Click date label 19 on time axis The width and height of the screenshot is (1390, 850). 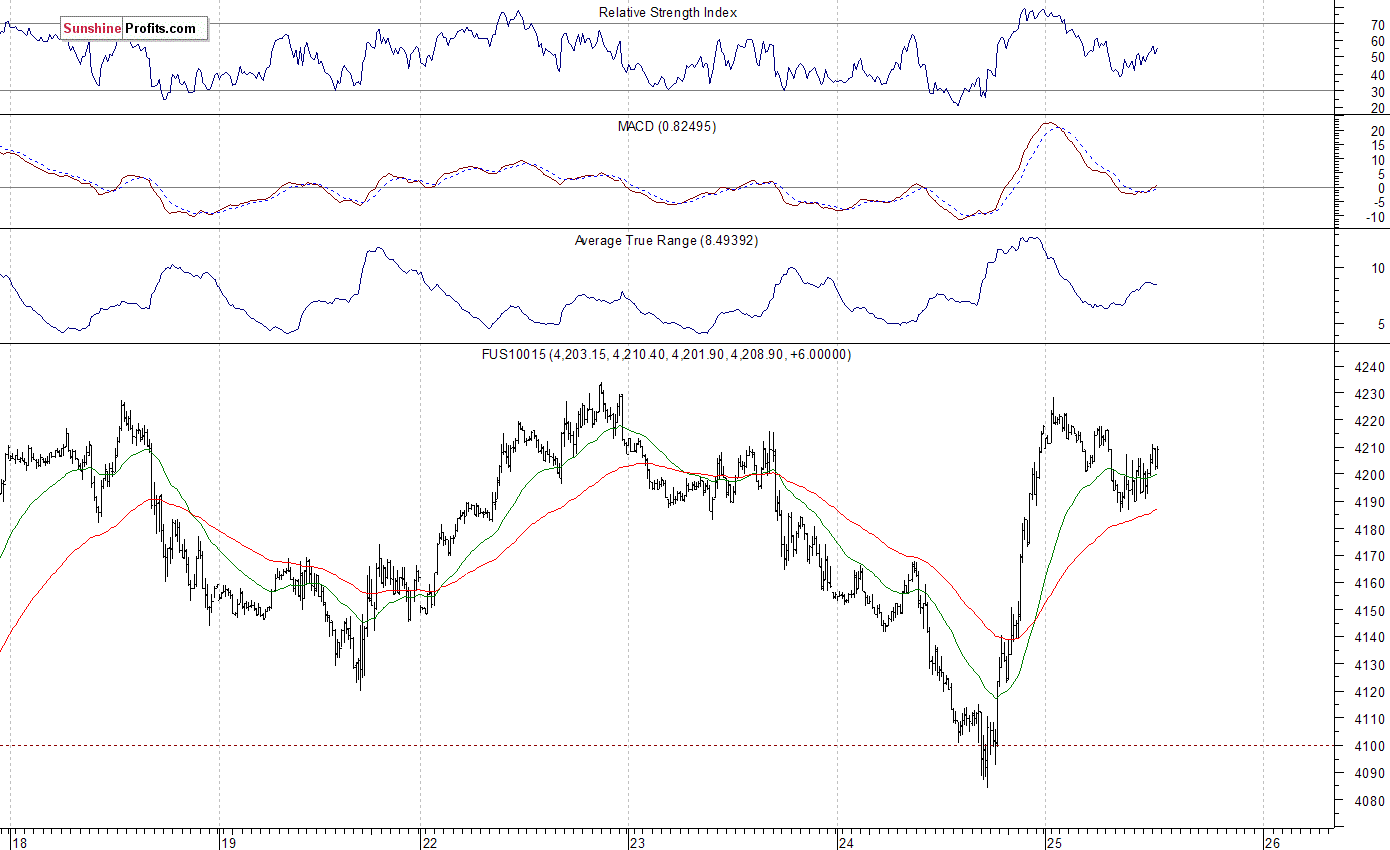pyautogui.click(x=231, y=842)
